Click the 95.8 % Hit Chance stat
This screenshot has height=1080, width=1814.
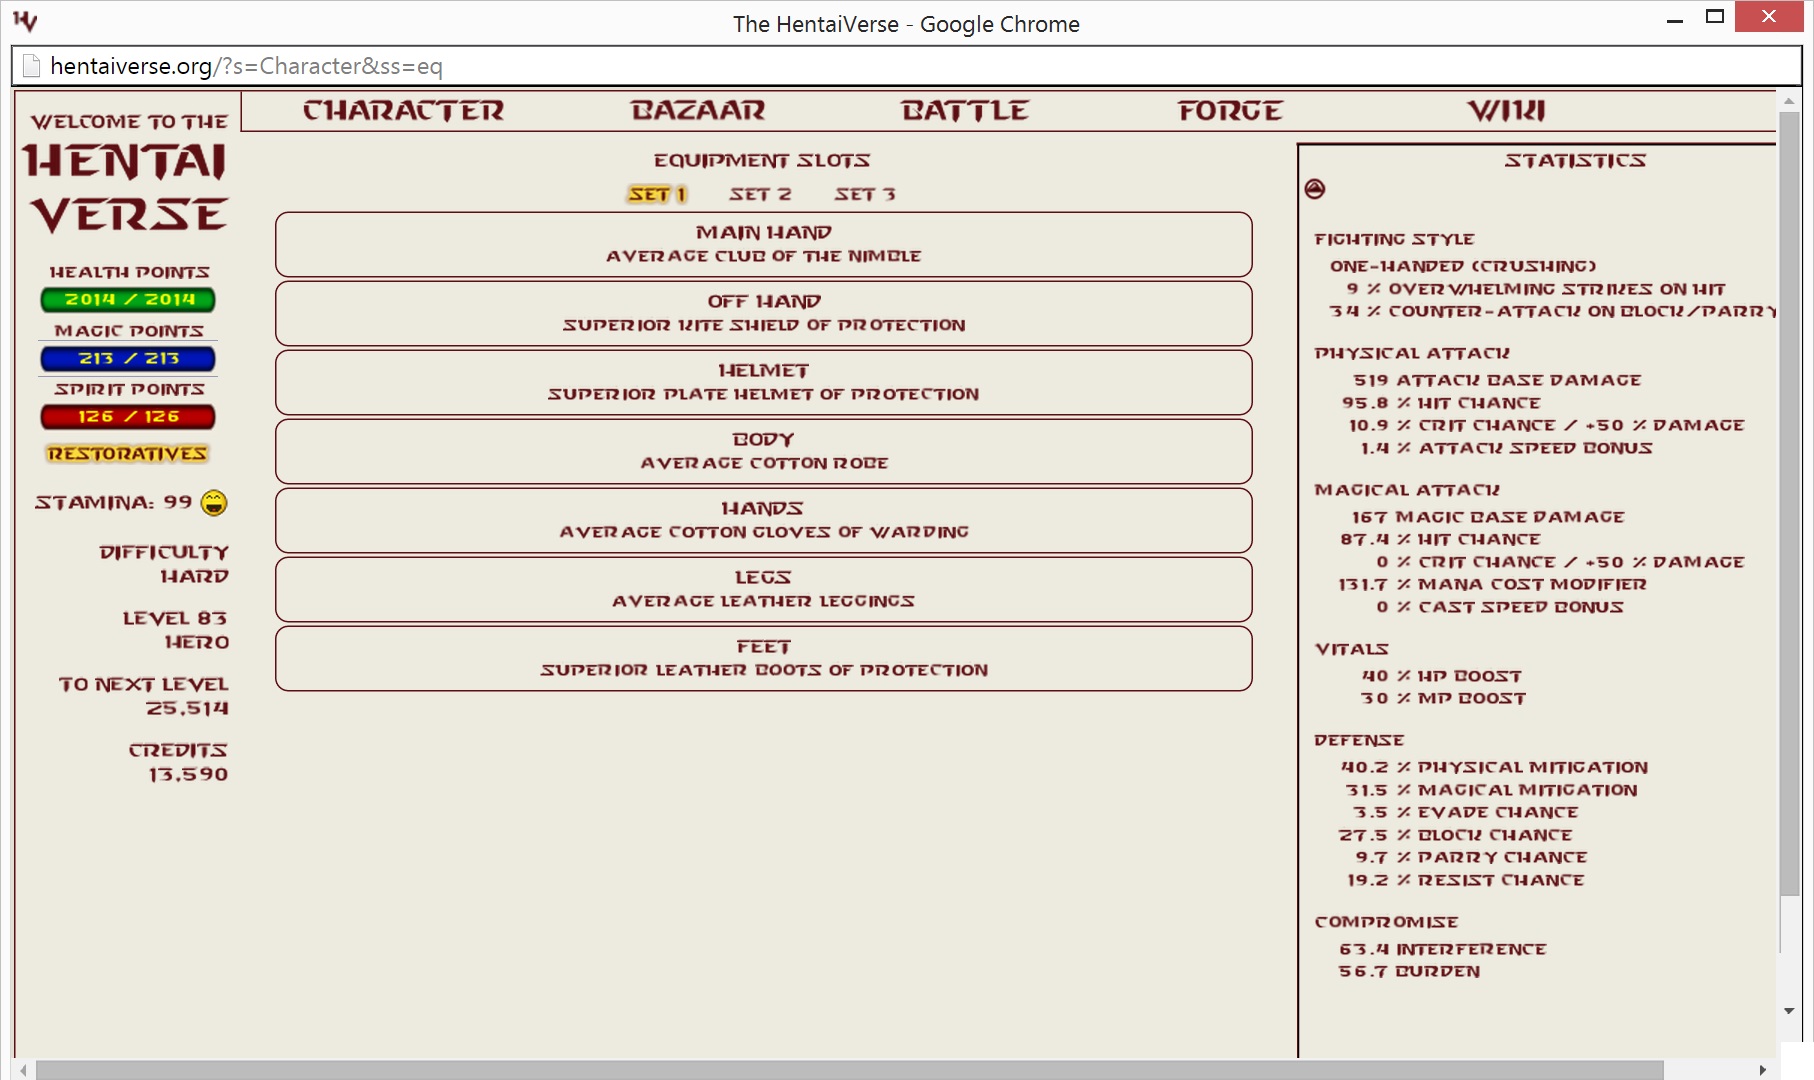tap(1441, 403)
